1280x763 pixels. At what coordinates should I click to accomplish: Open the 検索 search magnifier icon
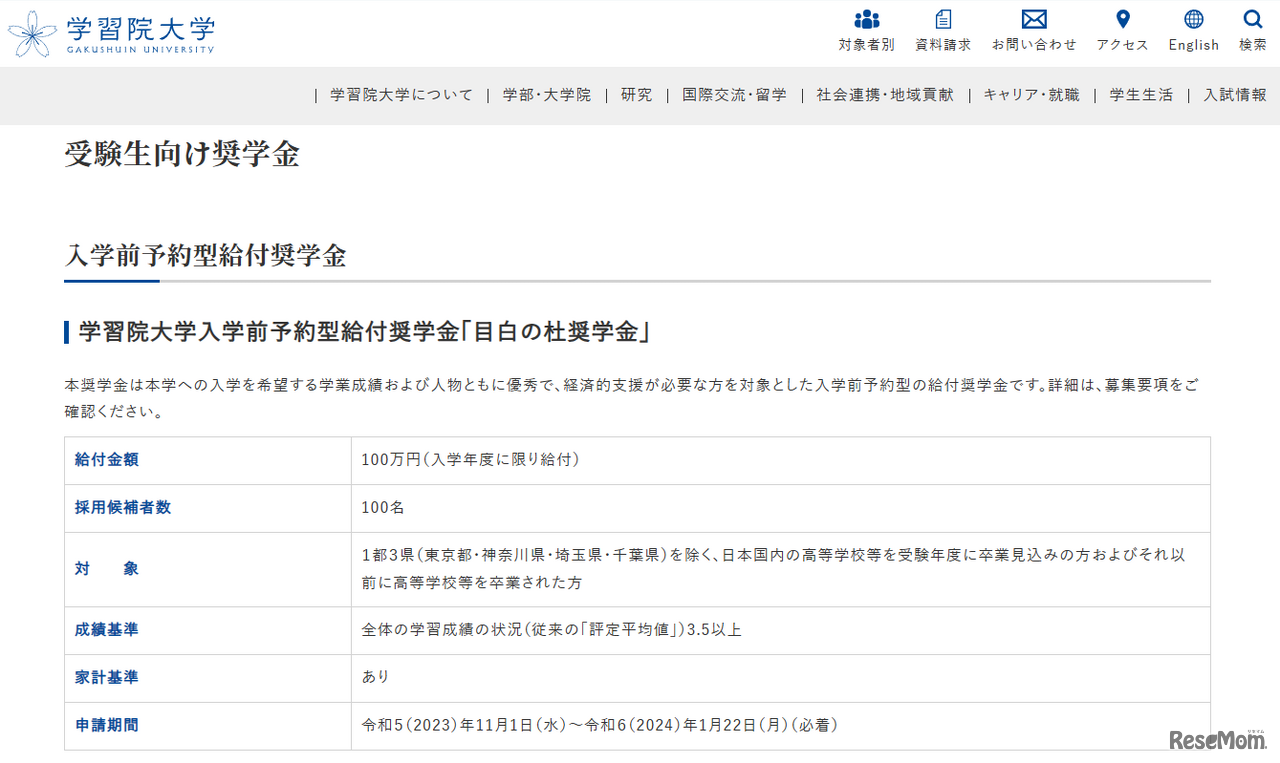(x=1252, y=20)
